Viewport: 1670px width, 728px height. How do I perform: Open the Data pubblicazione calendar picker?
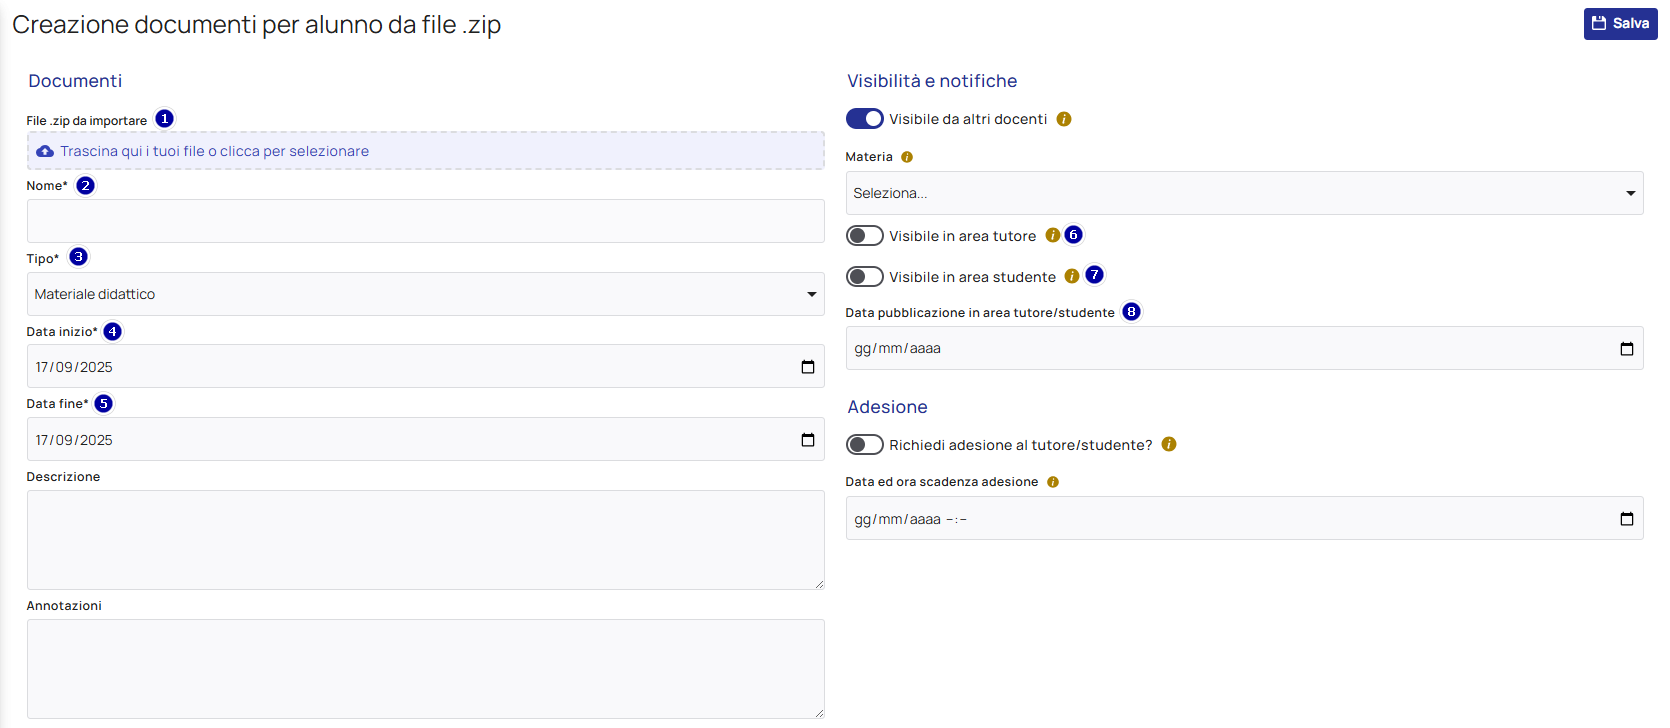(1627, 348)
